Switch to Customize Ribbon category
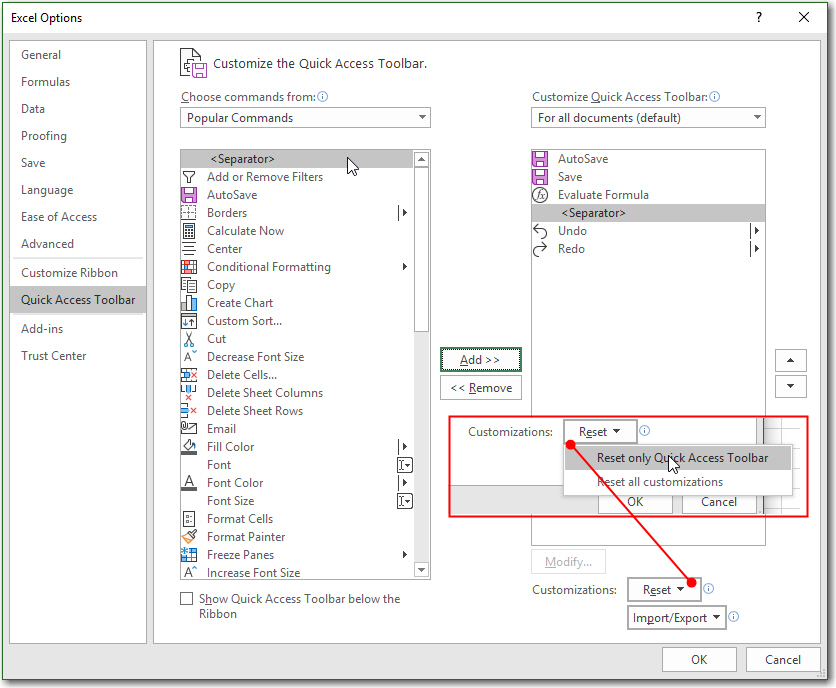 pos(78,273)
